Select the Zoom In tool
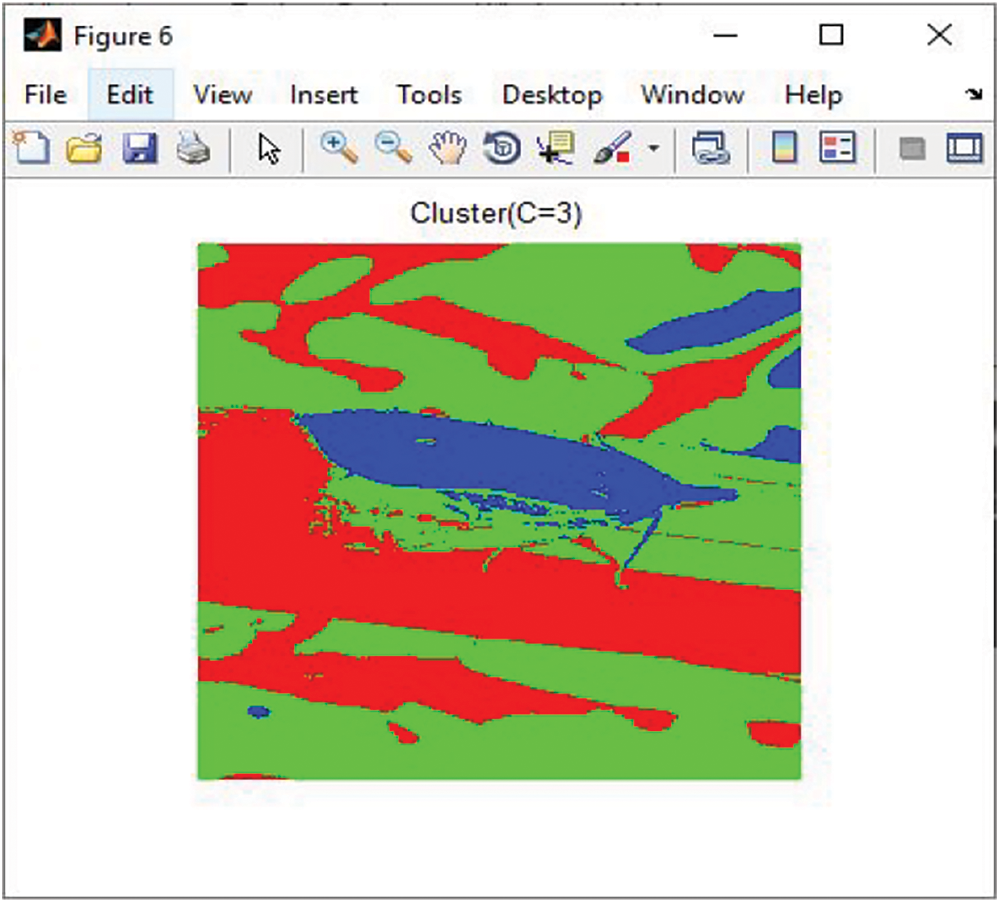 point(340,147)
